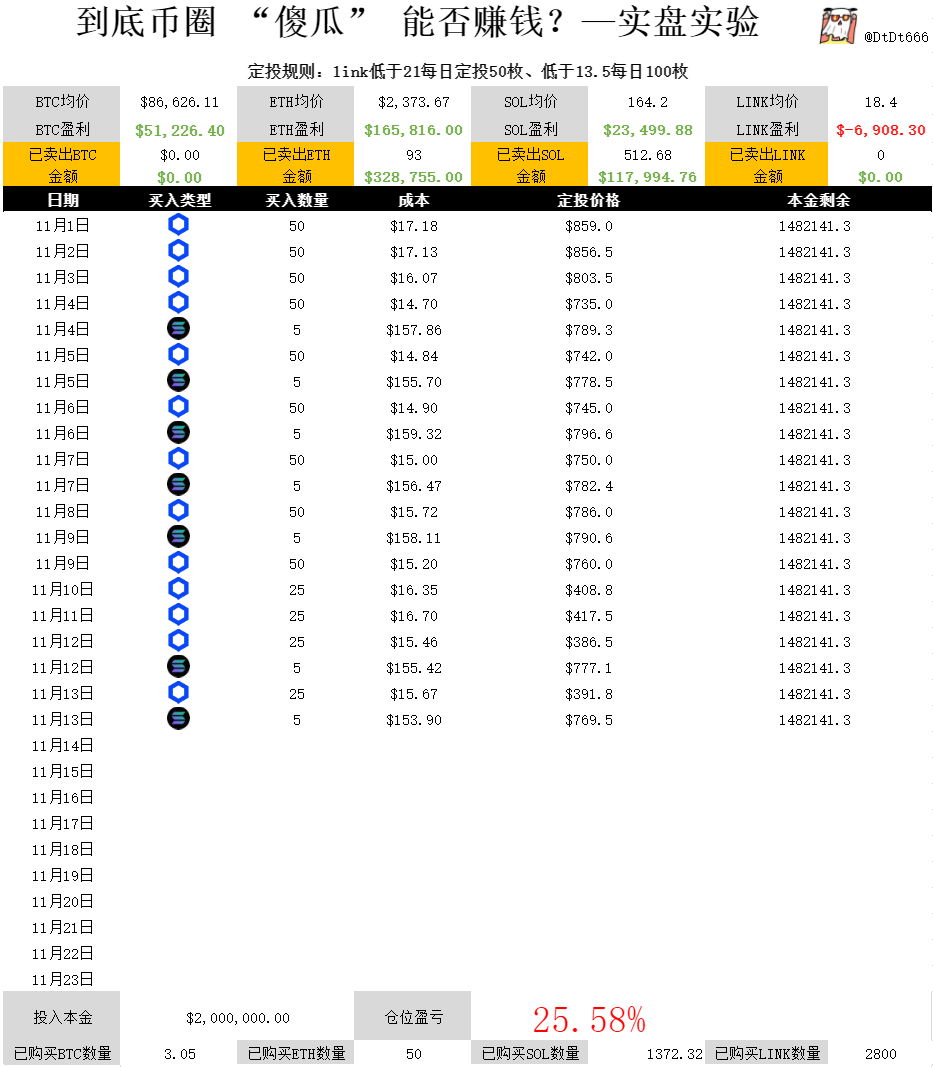Select the BTC均价 label cell
This screenshot has height=1067, width=933.
[62, 101]
